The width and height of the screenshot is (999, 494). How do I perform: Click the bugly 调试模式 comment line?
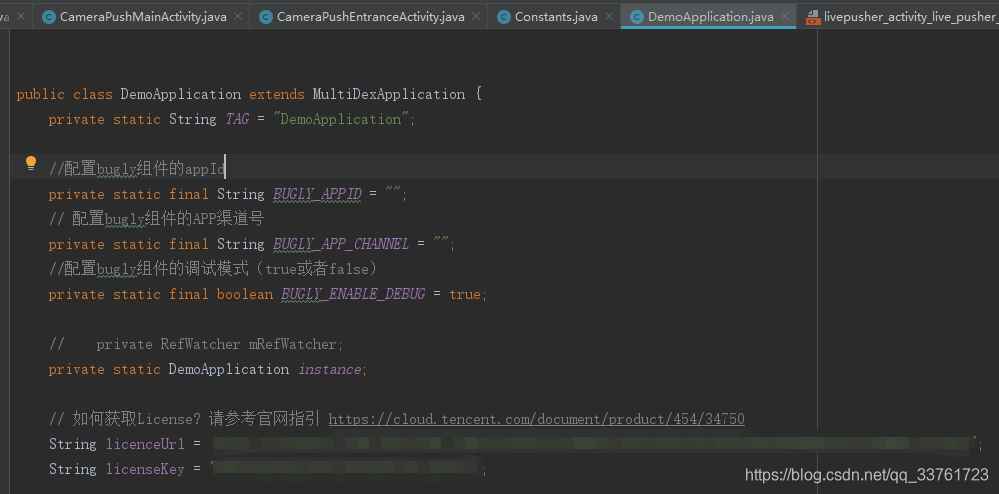(213, 269)
